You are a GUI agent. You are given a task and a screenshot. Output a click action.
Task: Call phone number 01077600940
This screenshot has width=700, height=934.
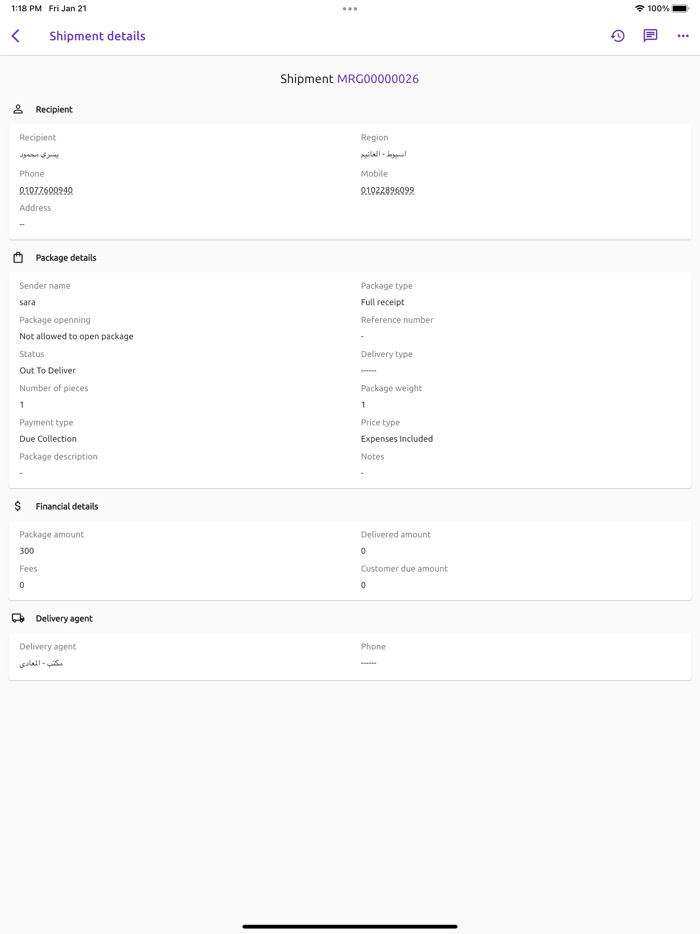46,190
